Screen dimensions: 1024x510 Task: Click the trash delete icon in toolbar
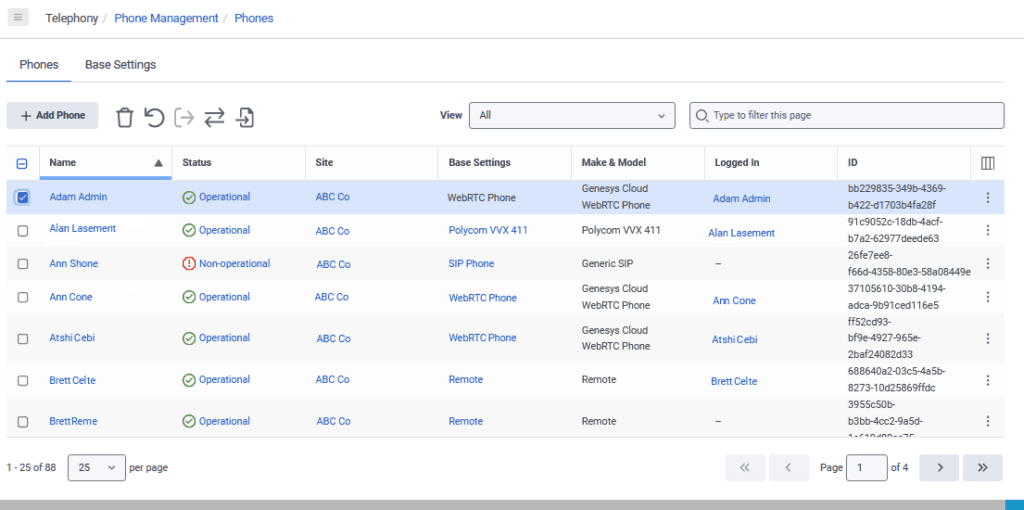124,117
